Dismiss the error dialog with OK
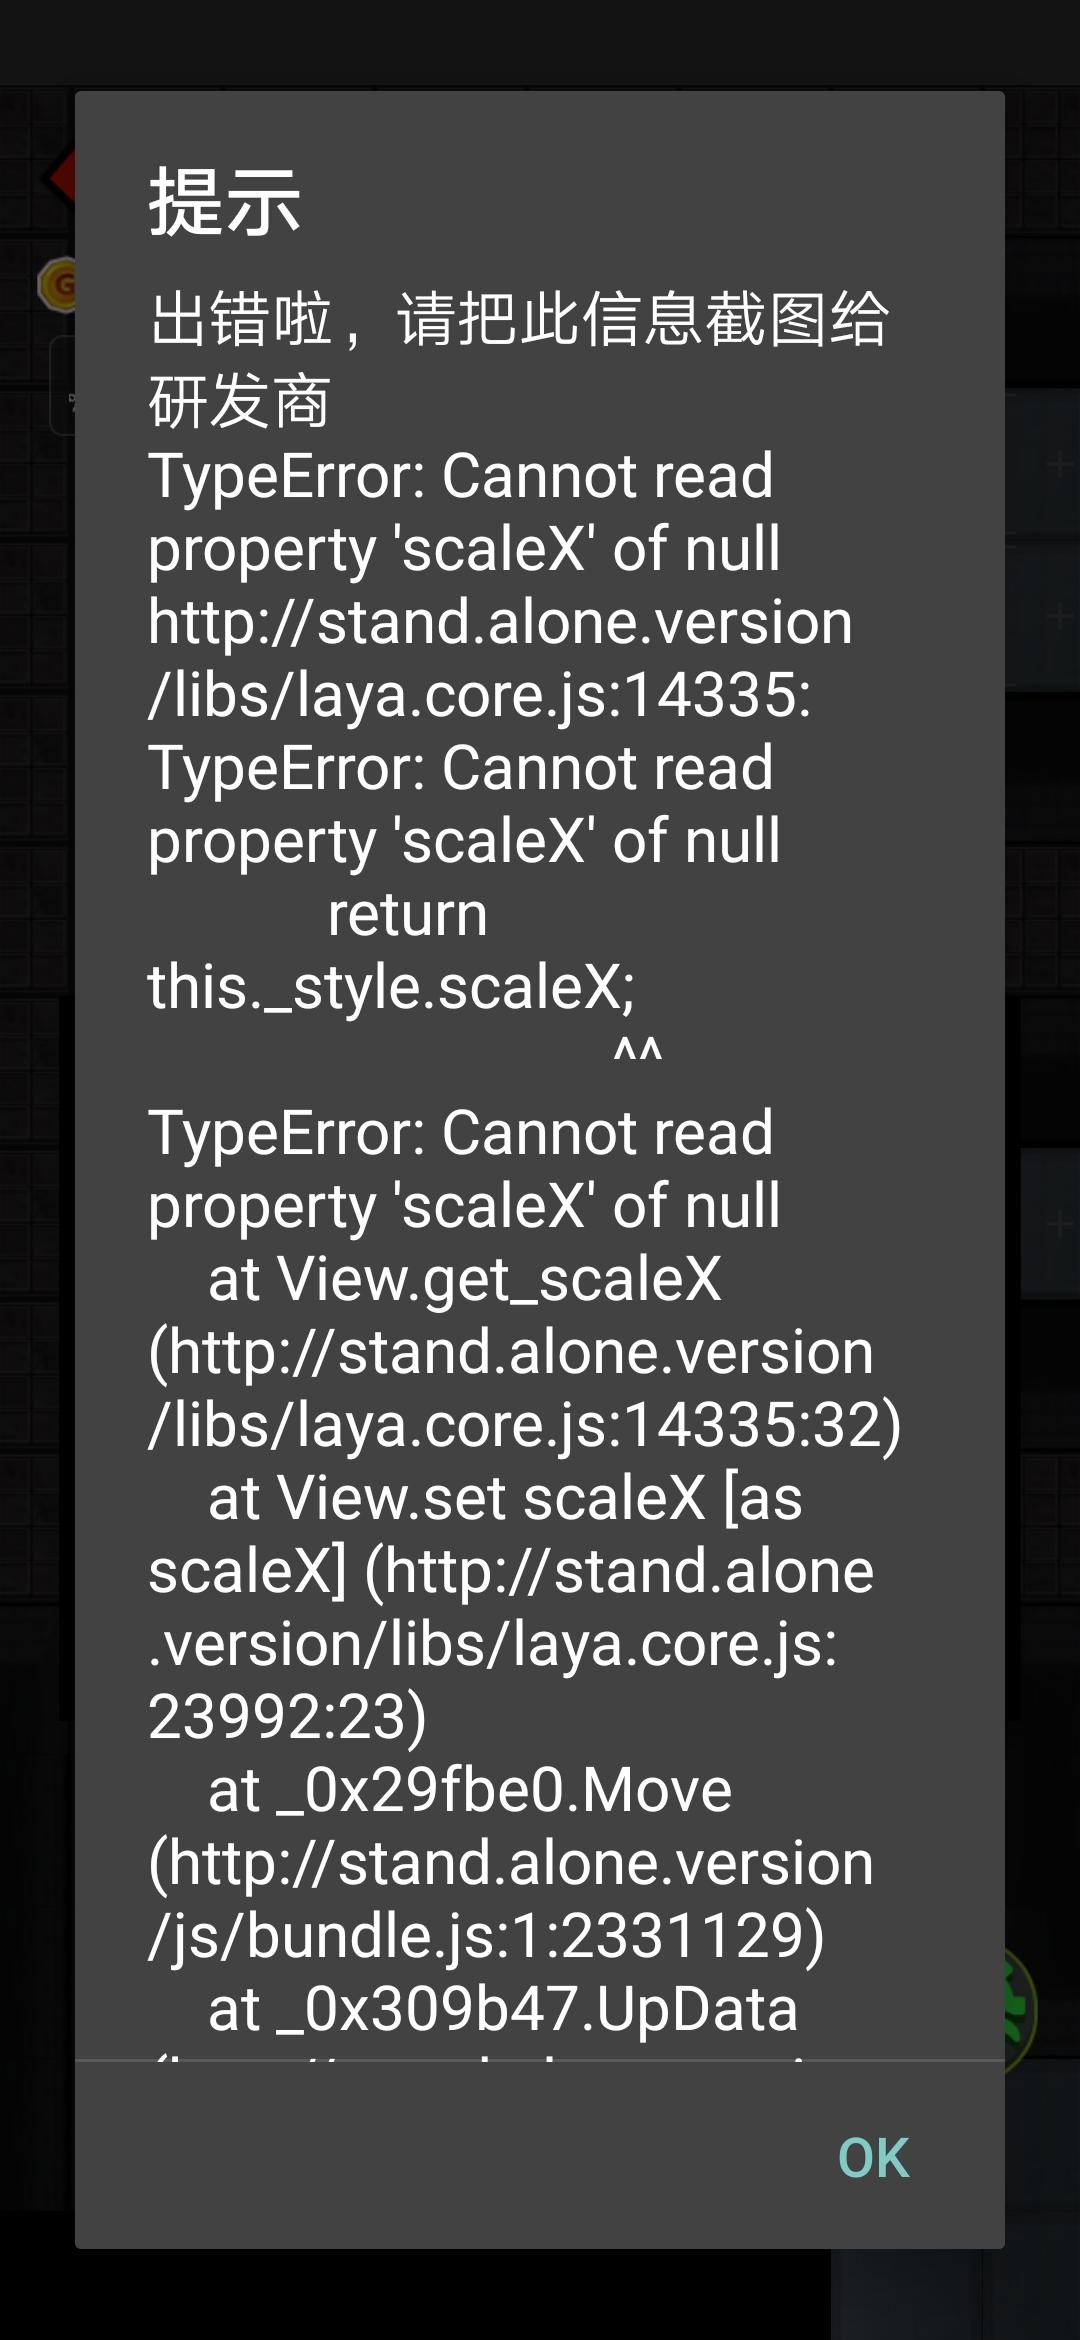 tap(873, 2158)
